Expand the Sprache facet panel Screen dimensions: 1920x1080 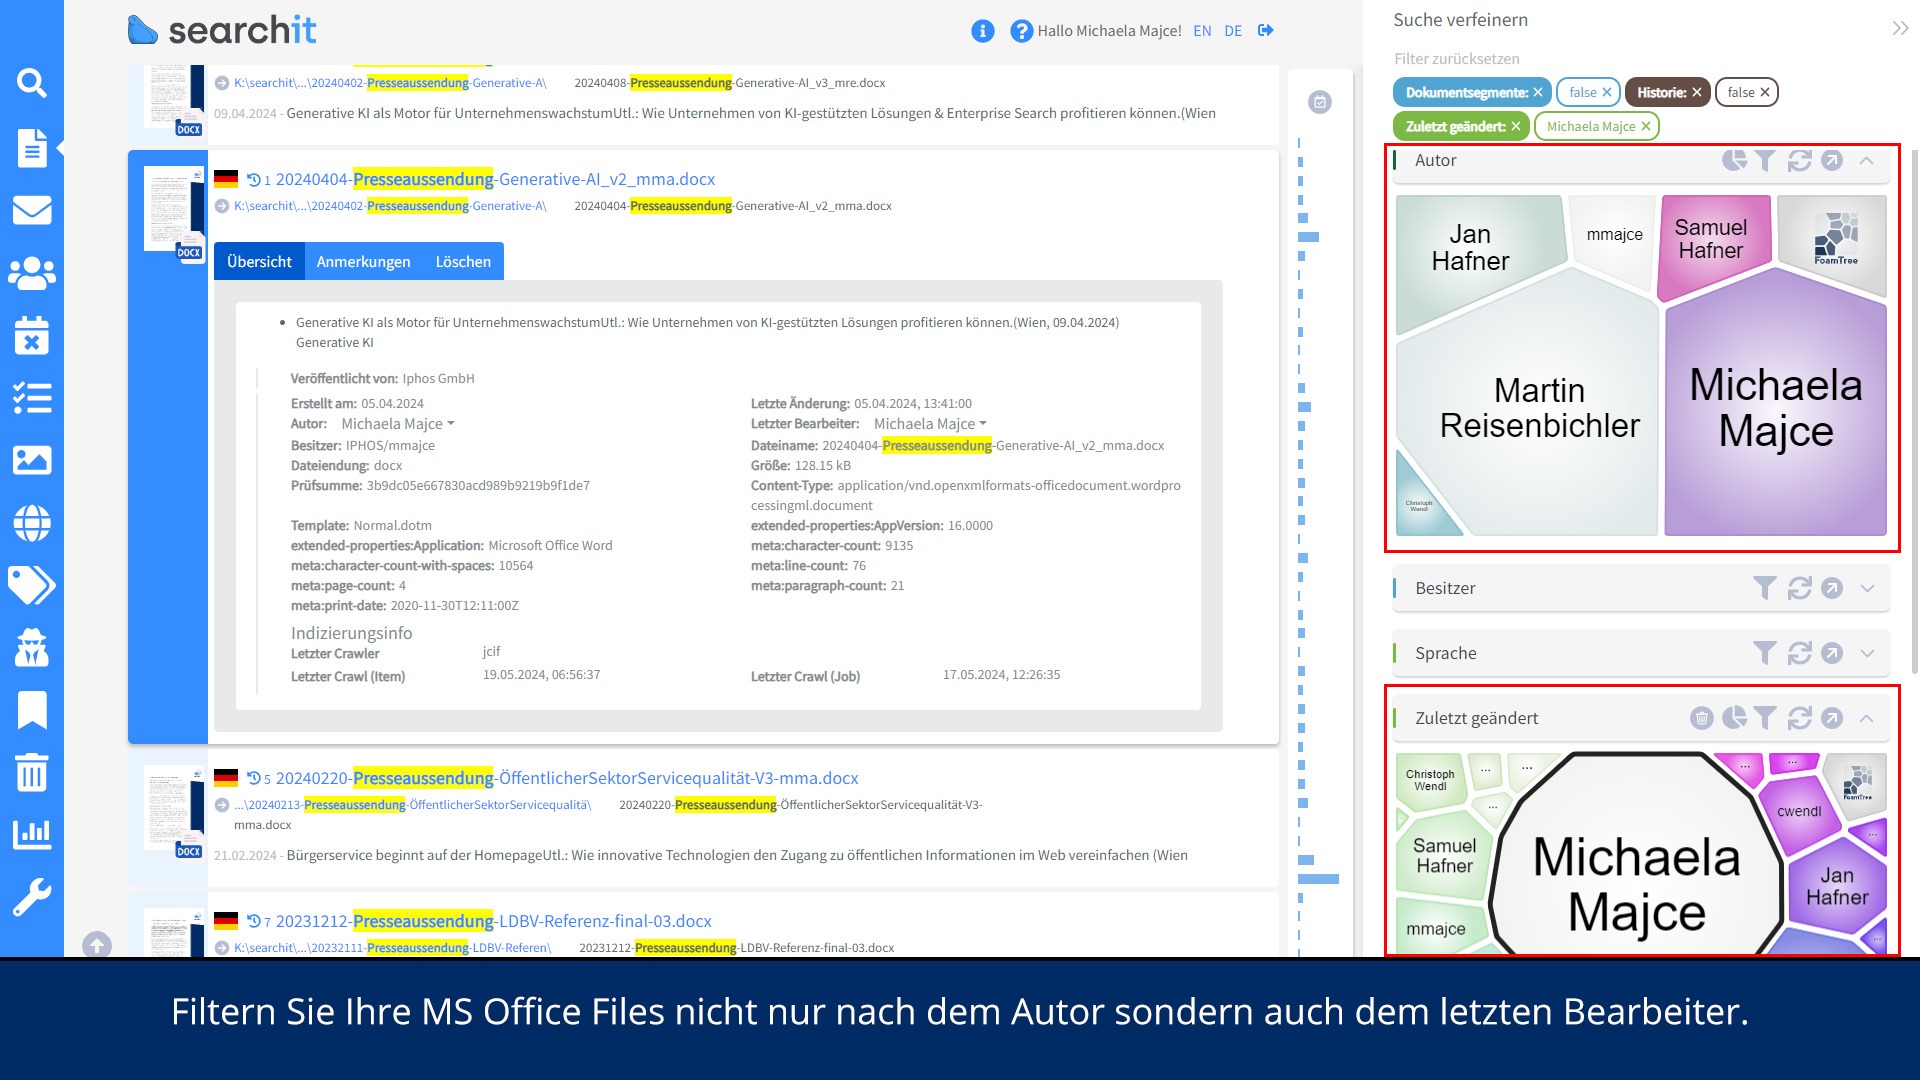click(1867, 653)
